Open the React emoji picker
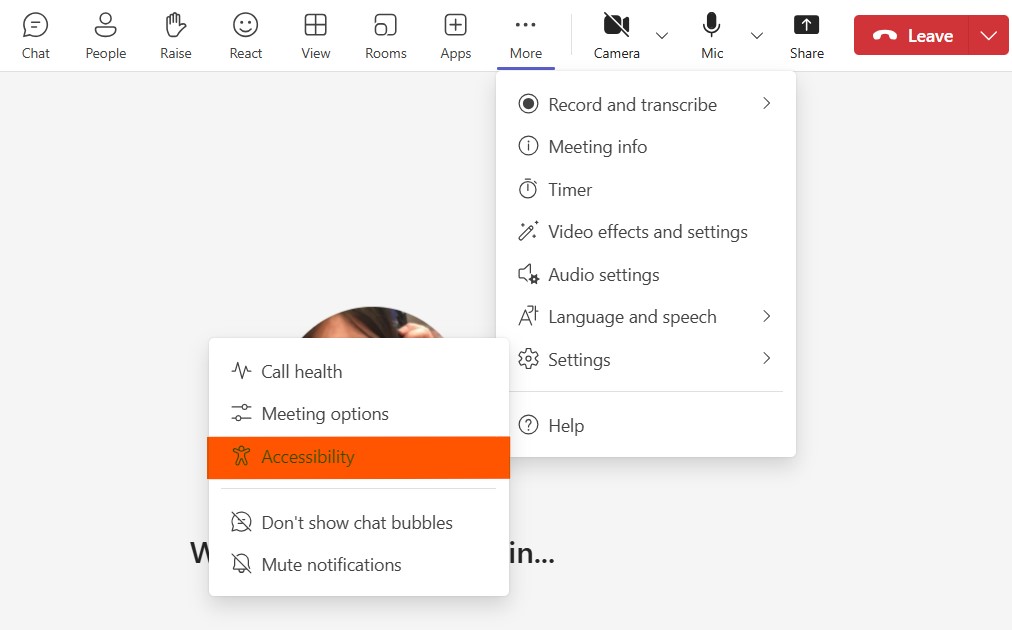The image size is (1012, 630). 245,33
